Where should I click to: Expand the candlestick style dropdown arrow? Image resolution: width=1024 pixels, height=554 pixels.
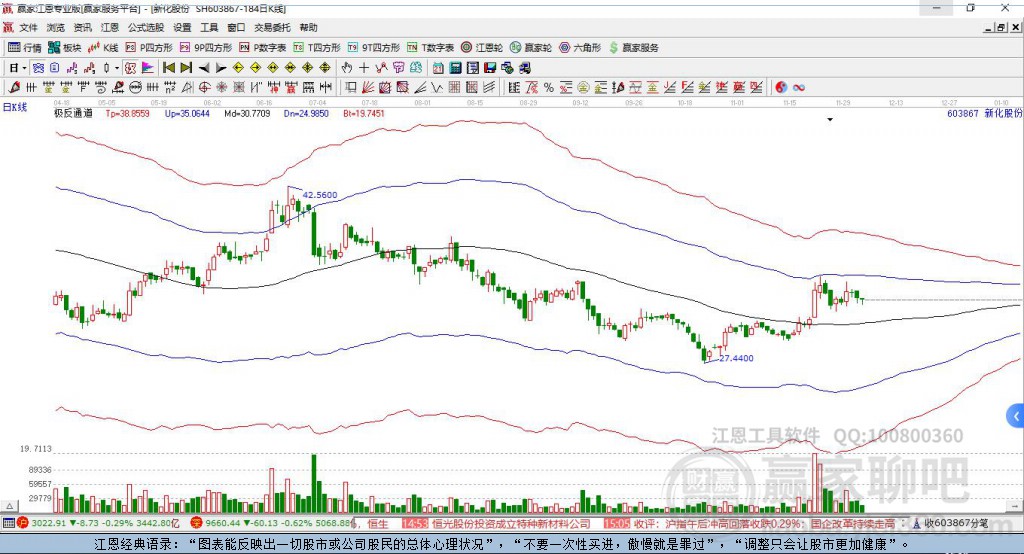pyautogui.click(x=117, y=68)
